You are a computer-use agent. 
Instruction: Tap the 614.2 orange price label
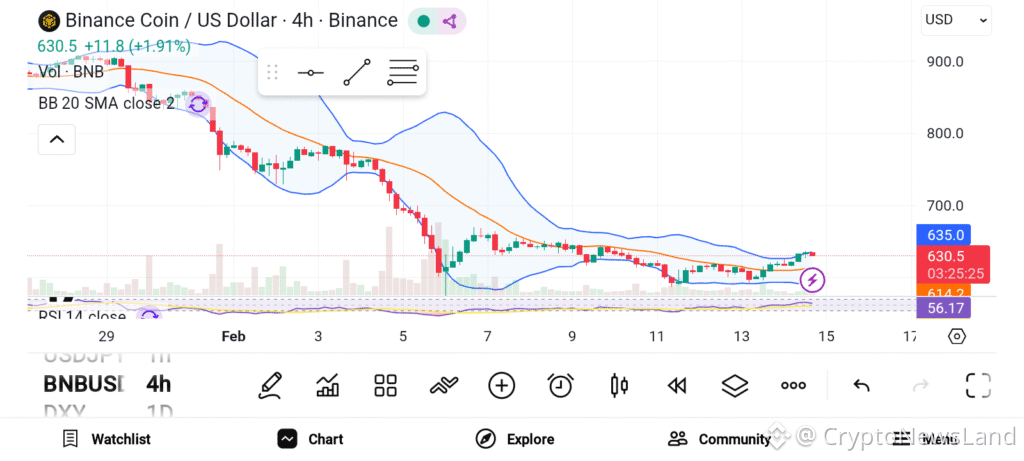(944, 291)
